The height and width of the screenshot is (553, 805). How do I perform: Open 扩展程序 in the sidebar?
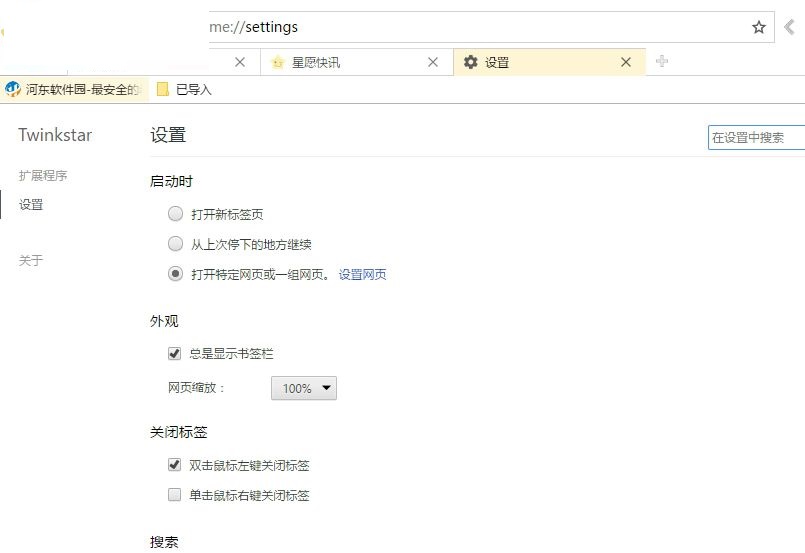pos(43,176)
